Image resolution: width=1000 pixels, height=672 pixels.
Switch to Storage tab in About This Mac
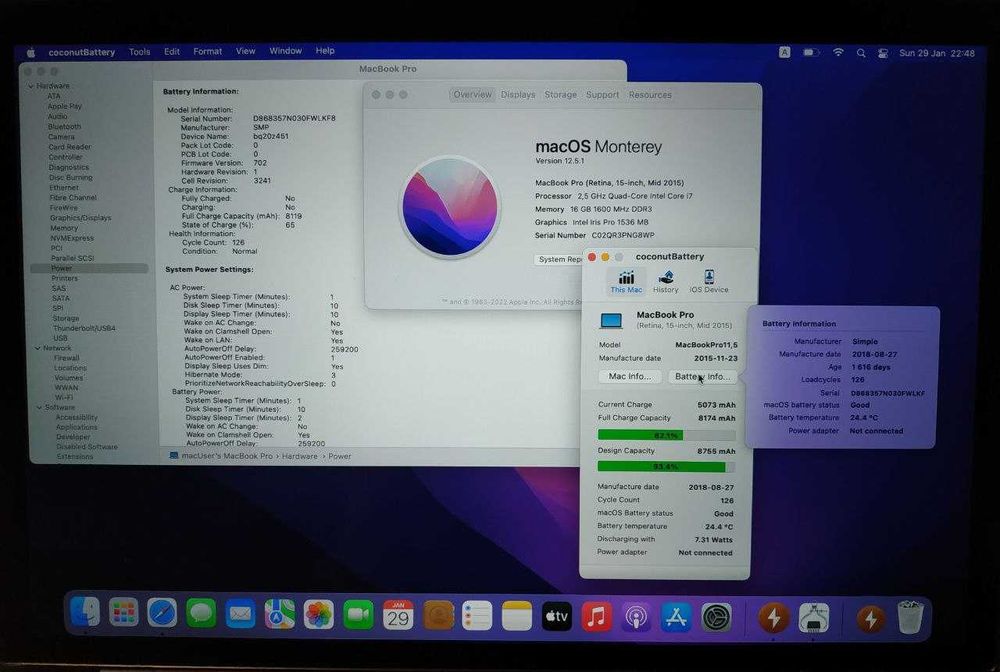[x=561, y=94]
